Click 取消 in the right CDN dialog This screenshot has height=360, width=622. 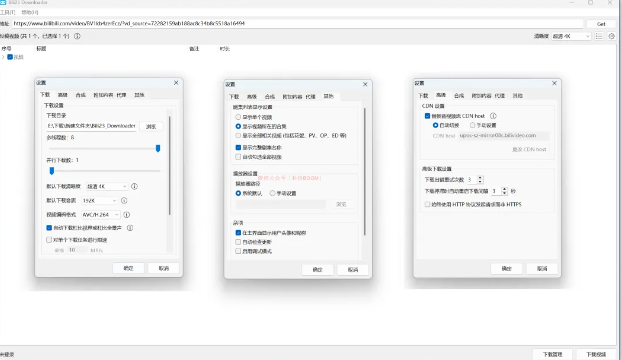coord(542,268)
